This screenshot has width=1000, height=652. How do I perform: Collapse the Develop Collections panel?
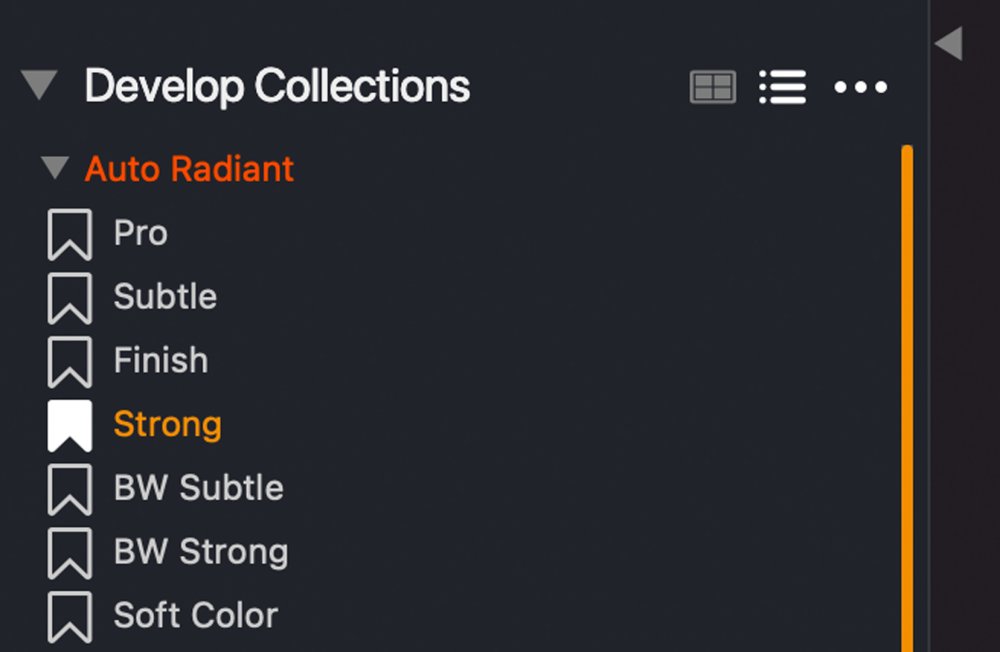pyautogui.click(x=40, y=86)
